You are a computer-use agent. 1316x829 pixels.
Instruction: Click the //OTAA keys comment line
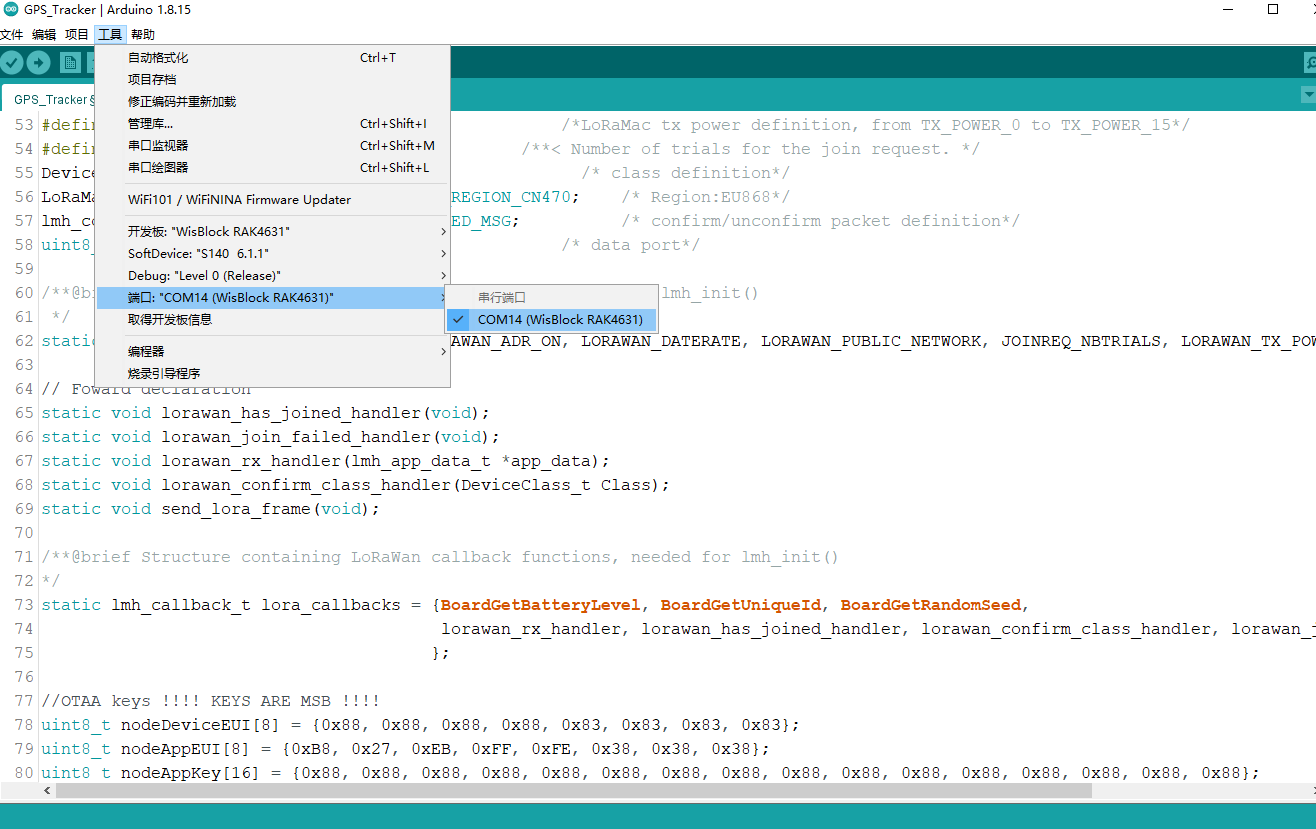coord(210,701)
